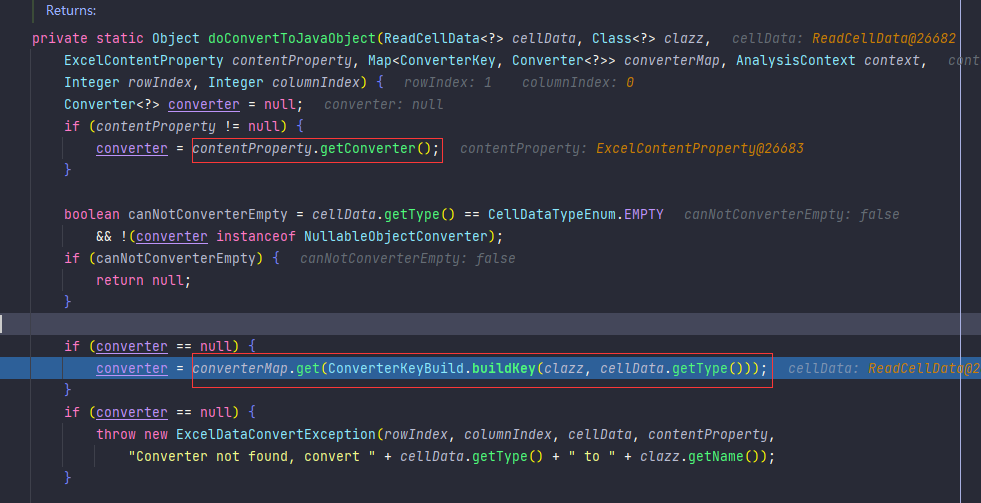Click the "Converter not found, convert" string literal
Viewport: 981px width, 503px height.
click(x=260, y=456)
